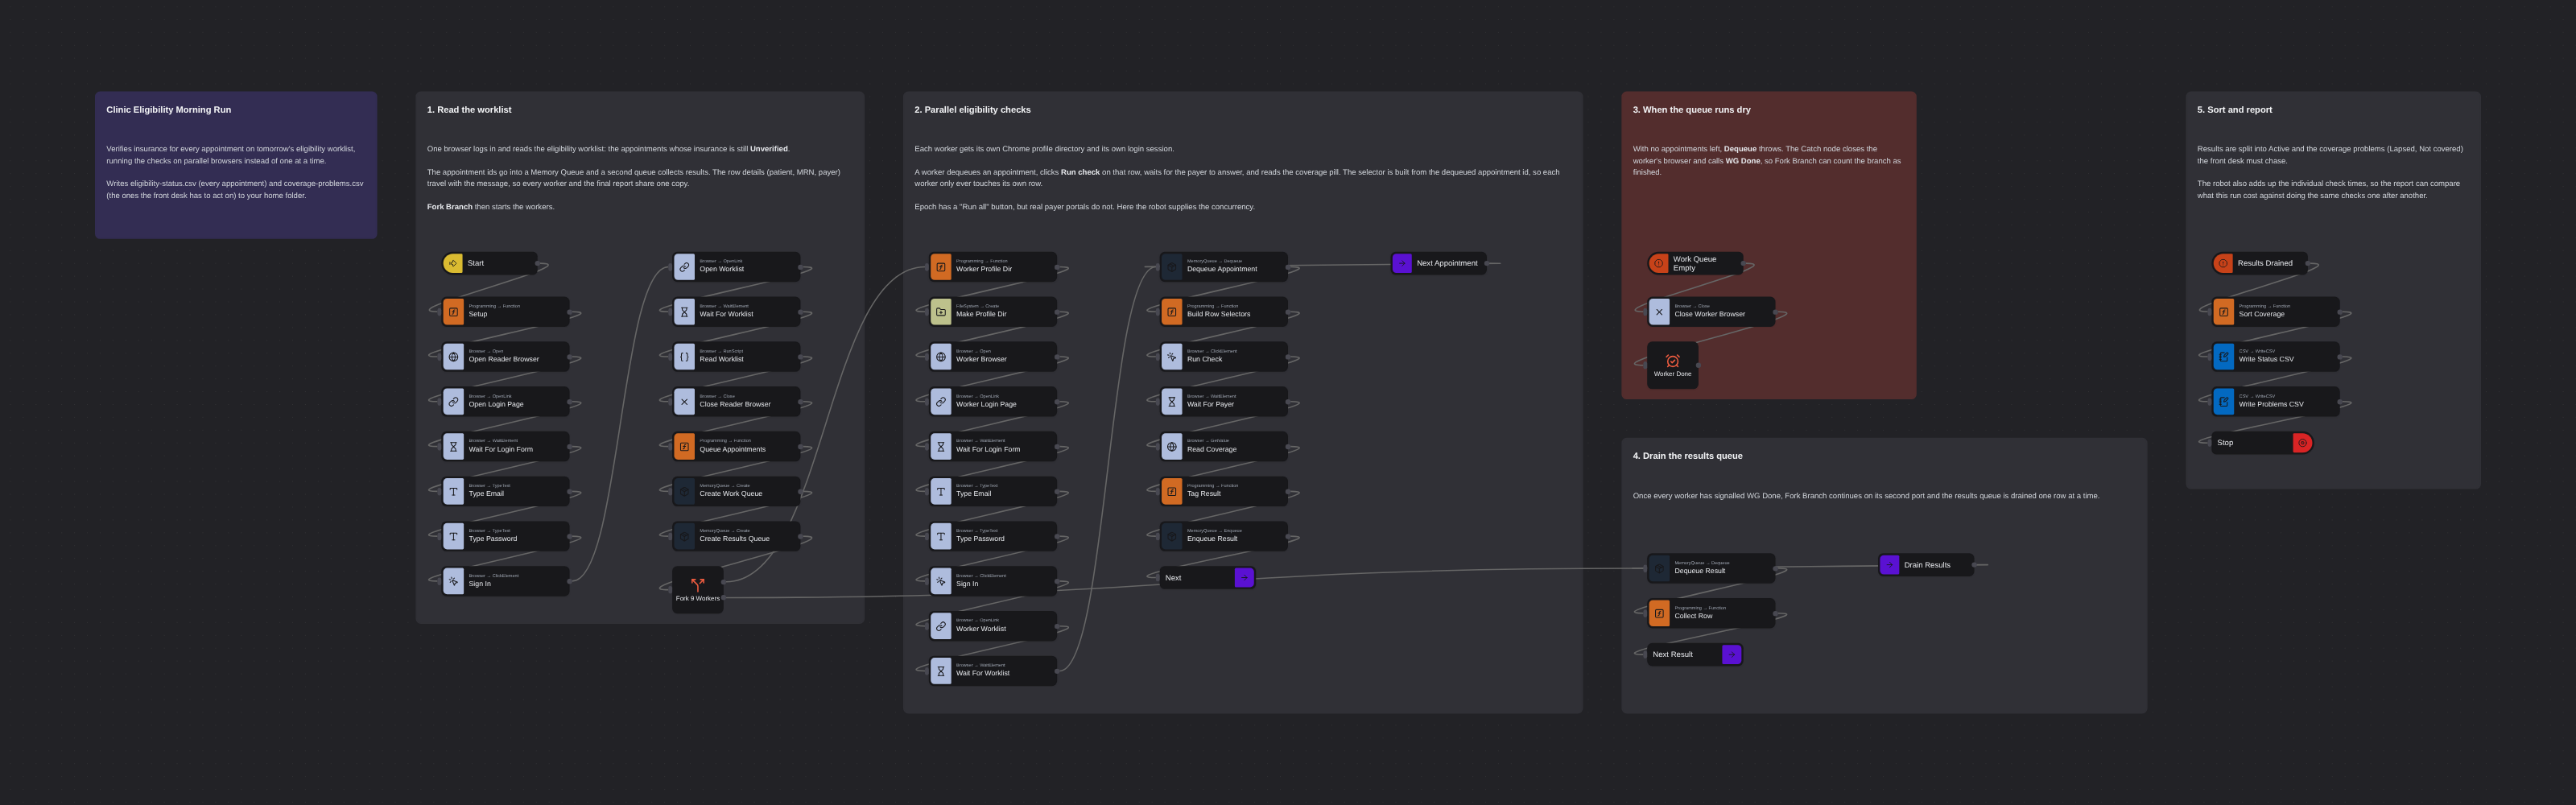Click the red Stop node icon
This screenshot has height=805, width=2576.
point(2302,442)
